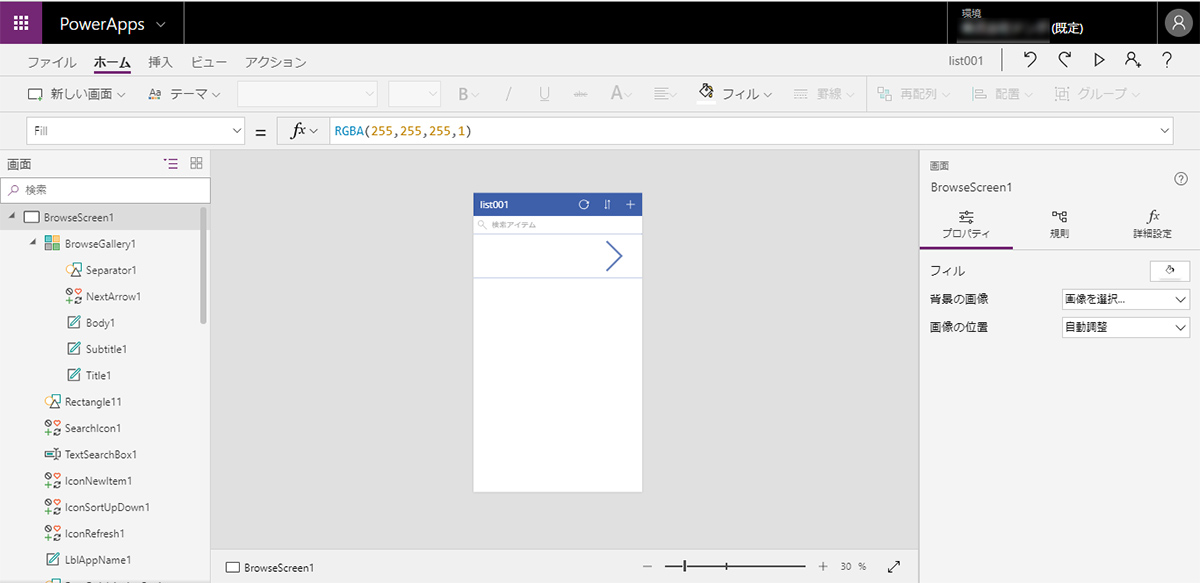Screen dimensions: 1200x583
Task: Switch tree to thumbnail grid view
Action: [196, 163]
